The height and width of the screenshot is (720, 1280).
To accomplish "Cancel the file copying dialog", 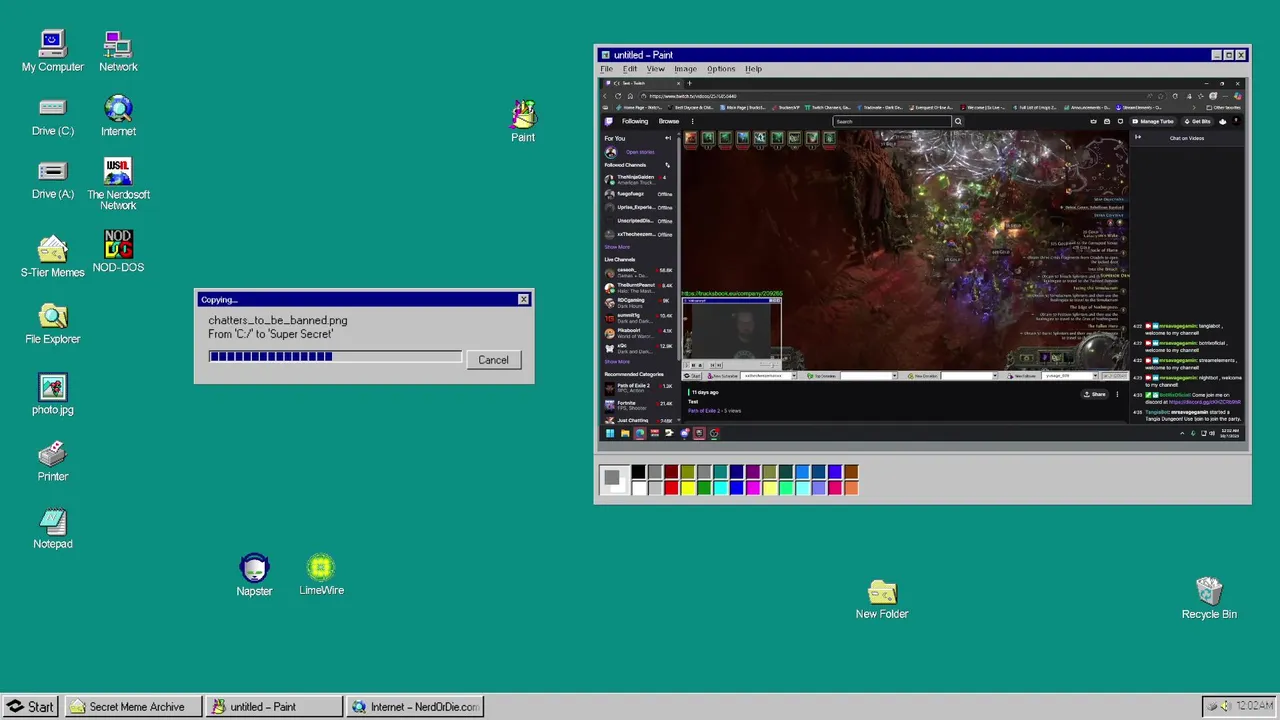I will [493, 360].
